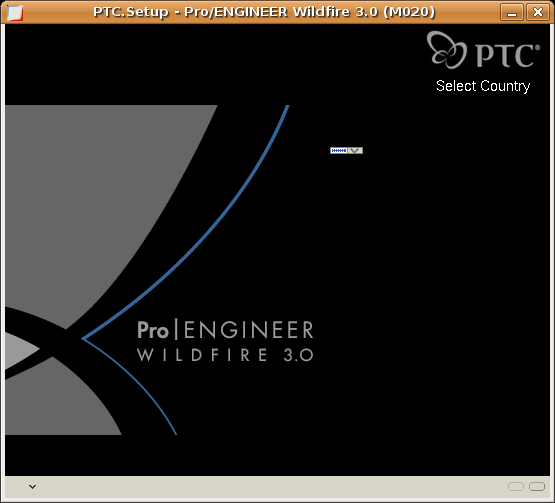The height and width of the screenshot is (503, 555).
Task: Click the 'Select Country' label
Action: coord(483,86)
